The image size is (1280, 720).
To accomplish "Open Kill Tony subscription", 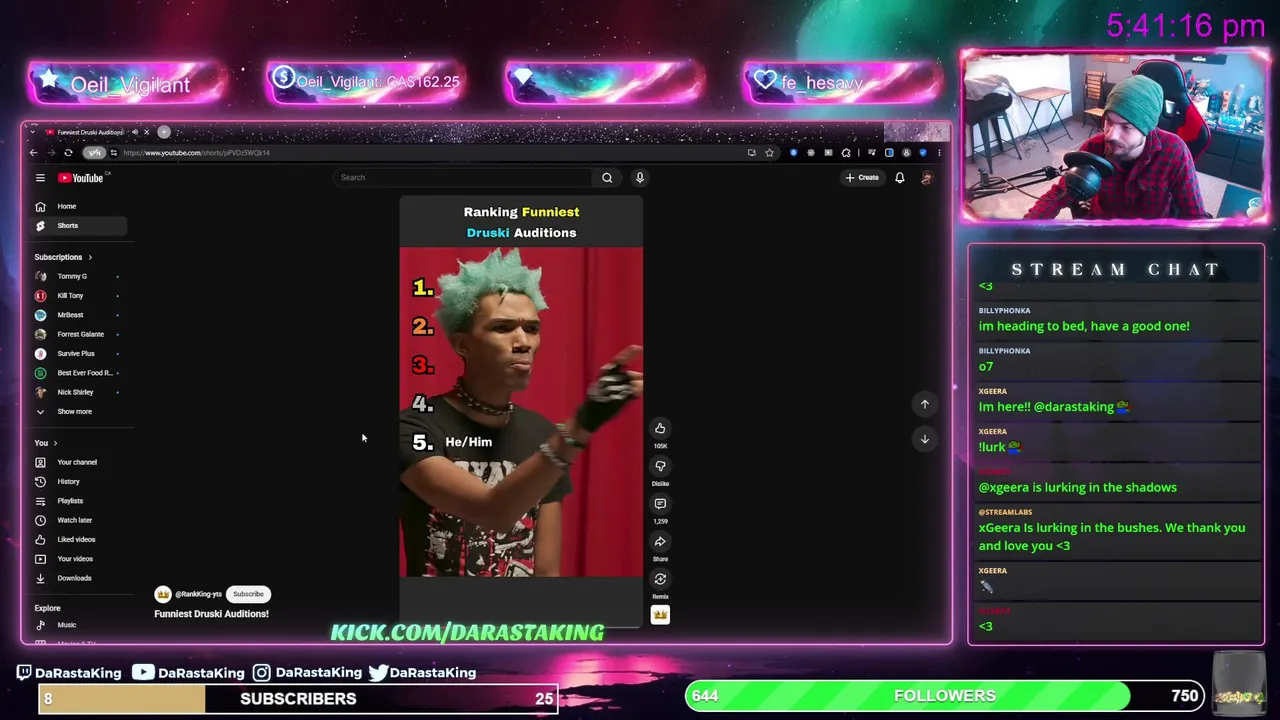I will click(79, 296).
